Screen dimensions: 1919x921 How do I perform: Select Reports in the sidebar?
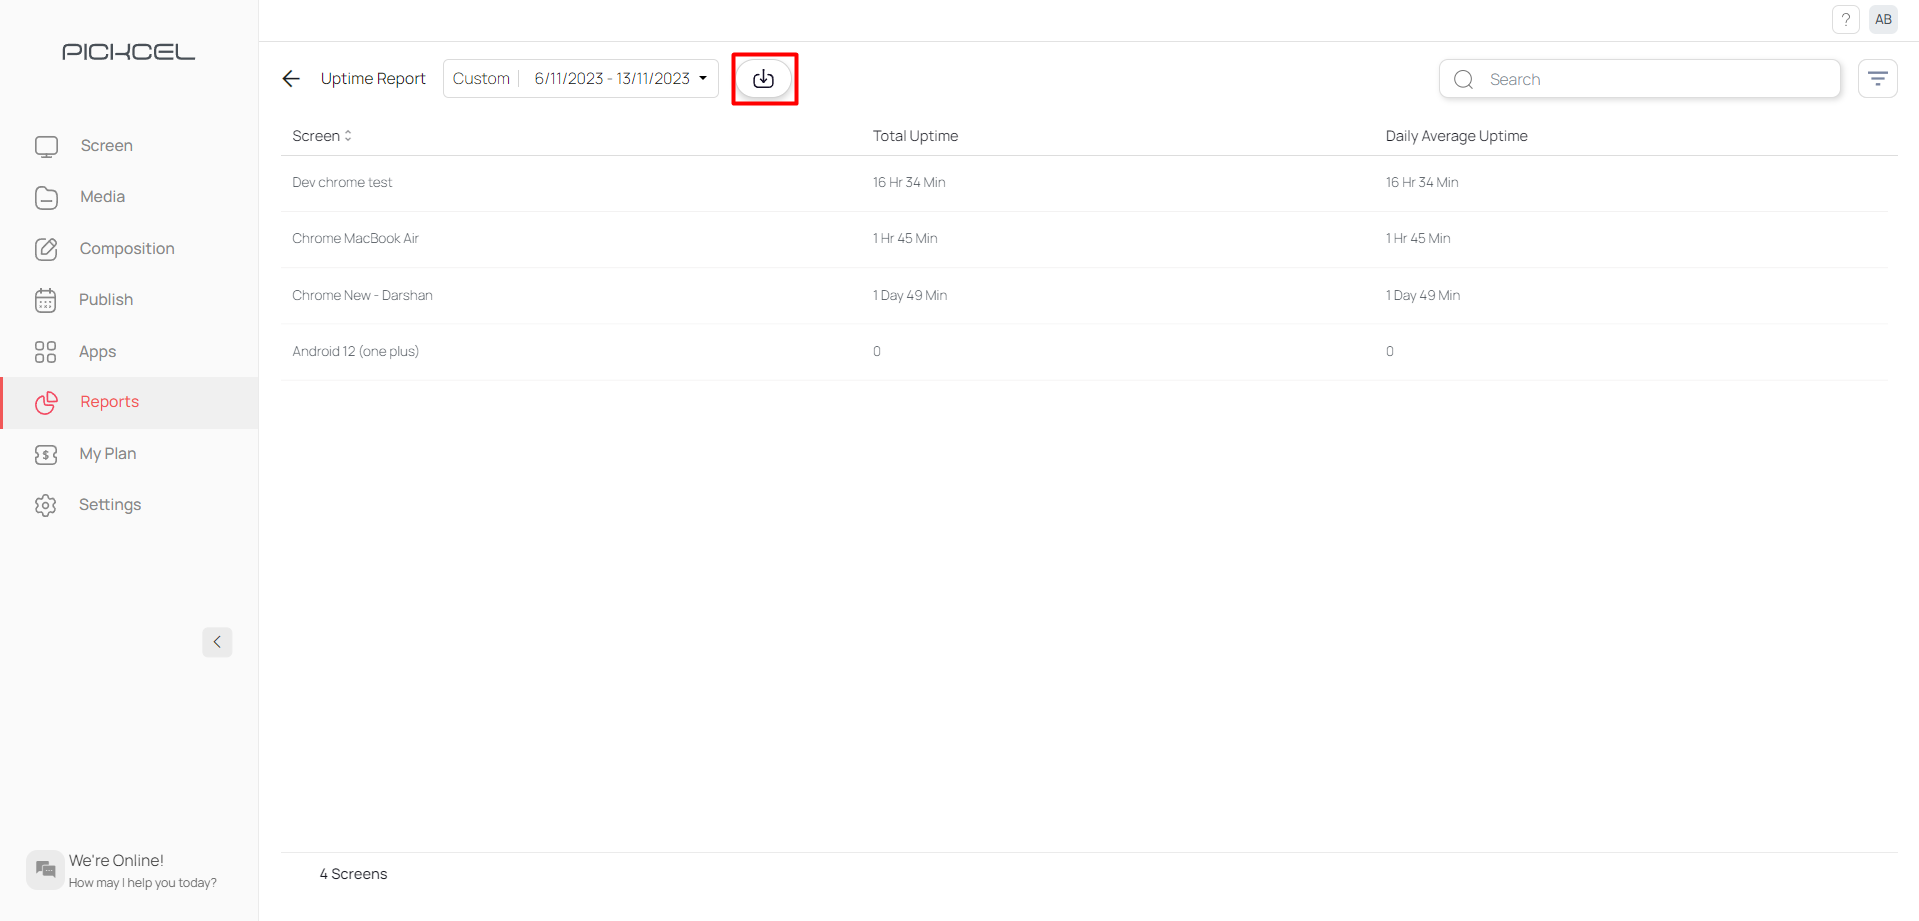pyautogui.click(x=109, y=402)
